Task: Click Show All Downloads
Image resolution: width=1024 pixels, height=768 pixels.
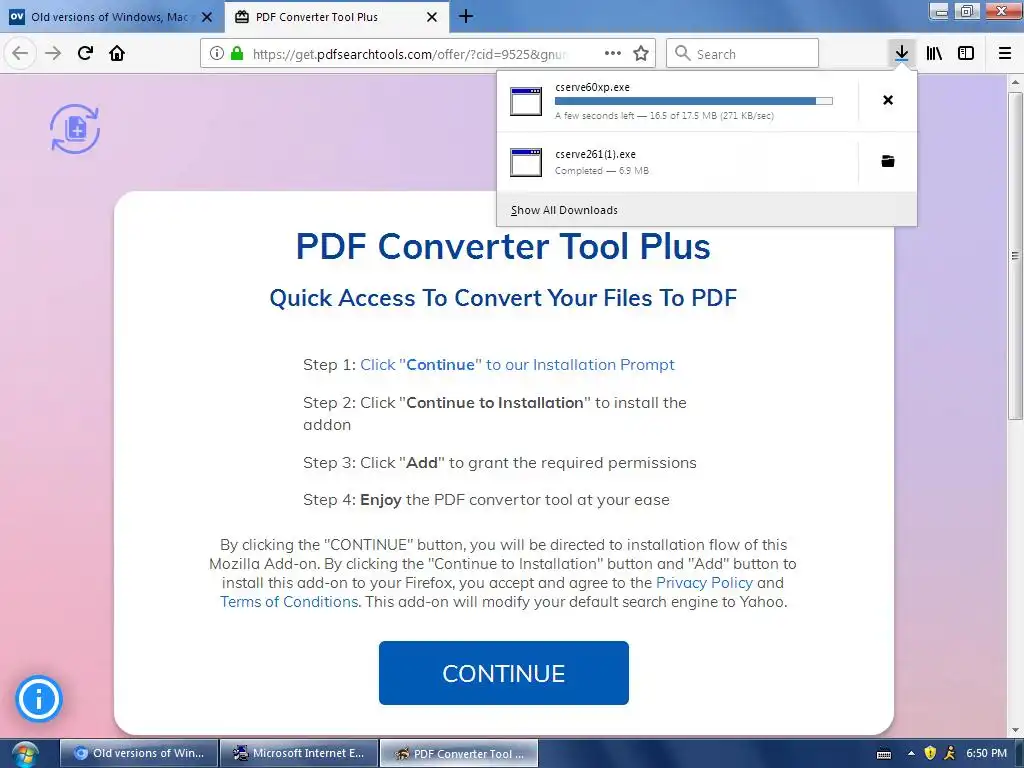Action: tap(564, 210)
